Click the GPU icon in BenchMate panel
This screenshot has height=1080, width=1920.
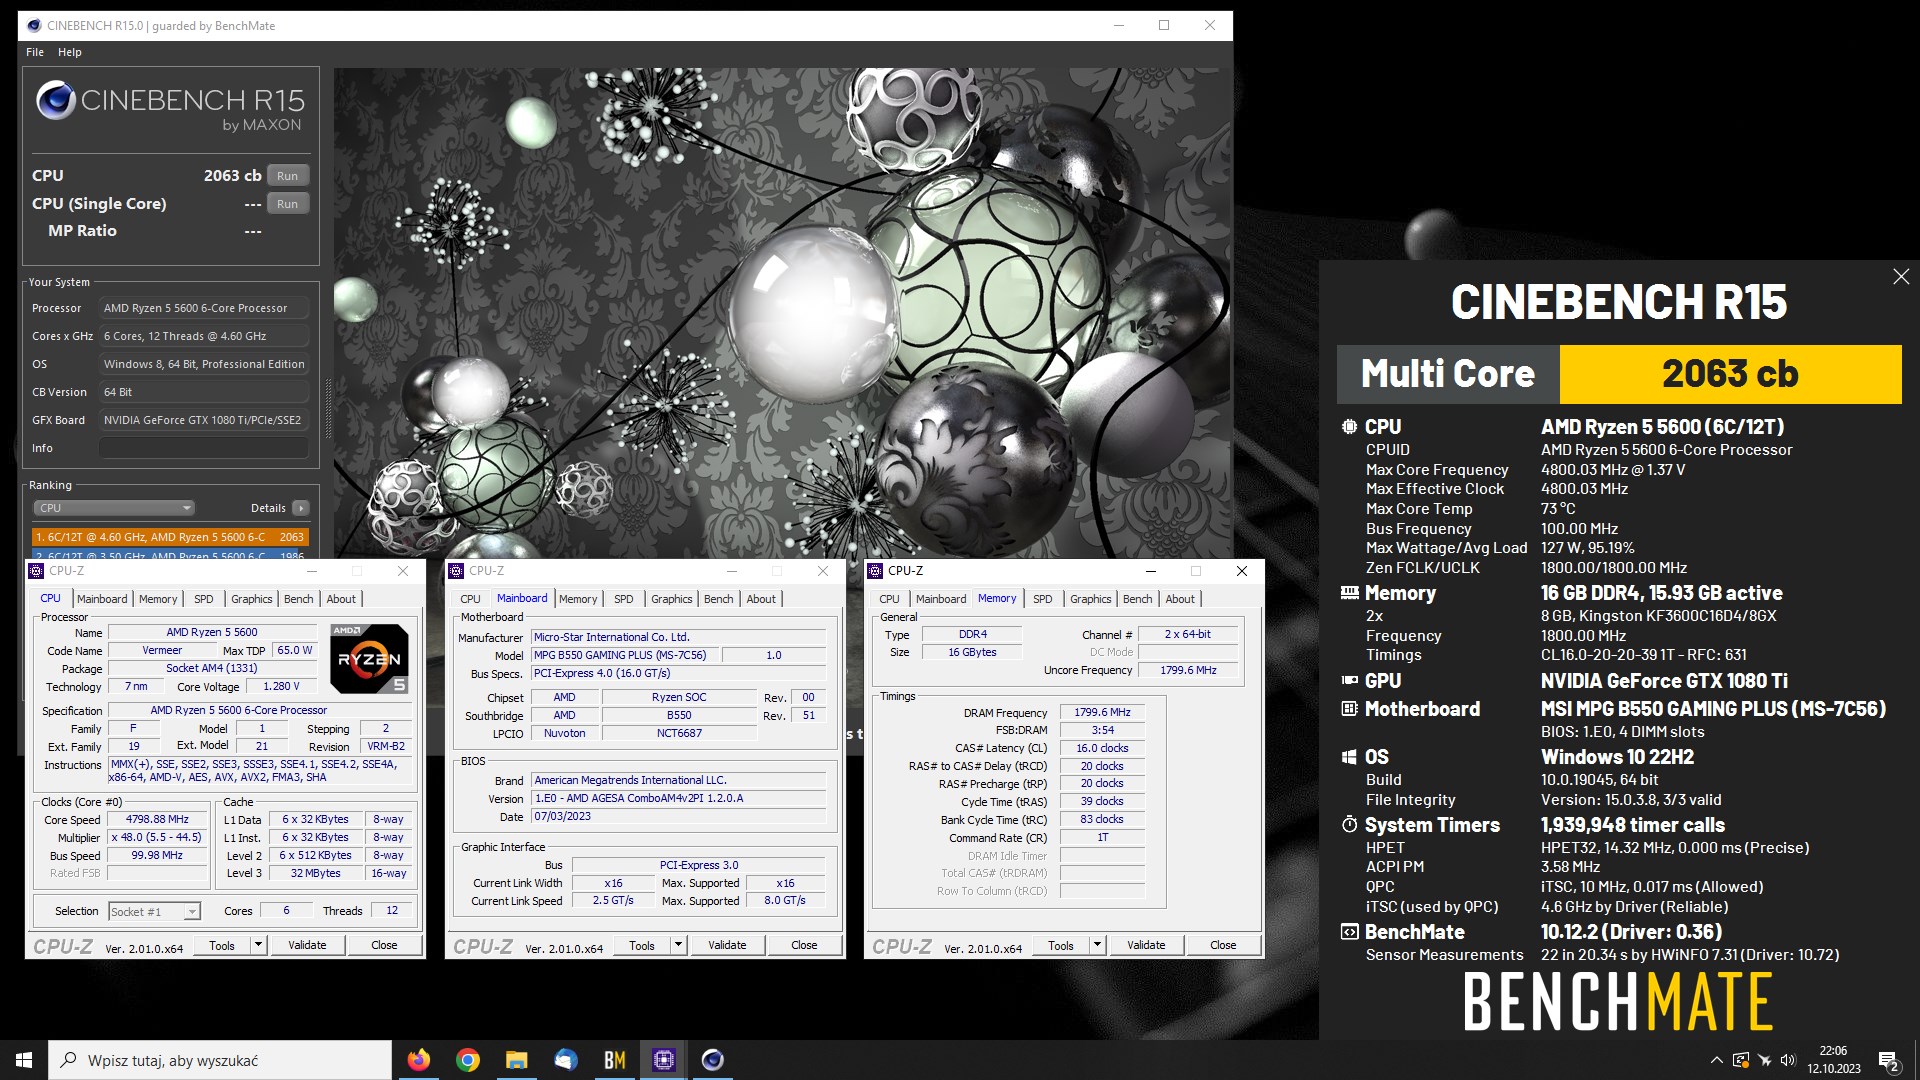point(1349,681)
